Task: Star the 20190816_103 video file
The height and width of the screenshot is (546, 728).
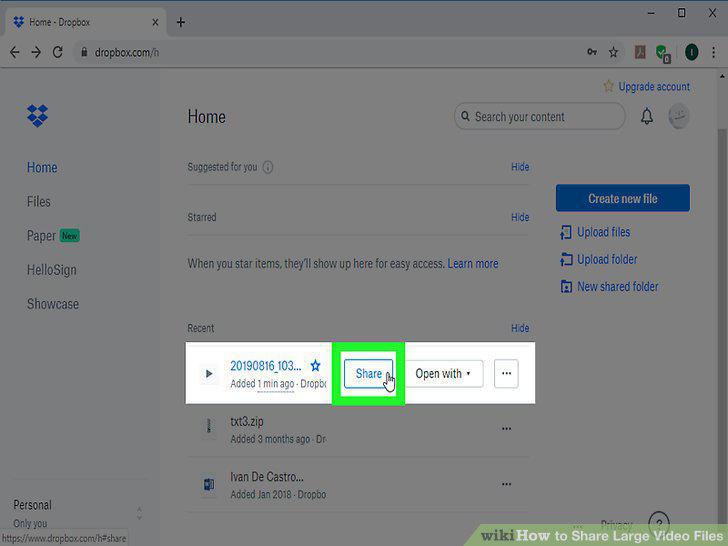Action: (315, 366)
